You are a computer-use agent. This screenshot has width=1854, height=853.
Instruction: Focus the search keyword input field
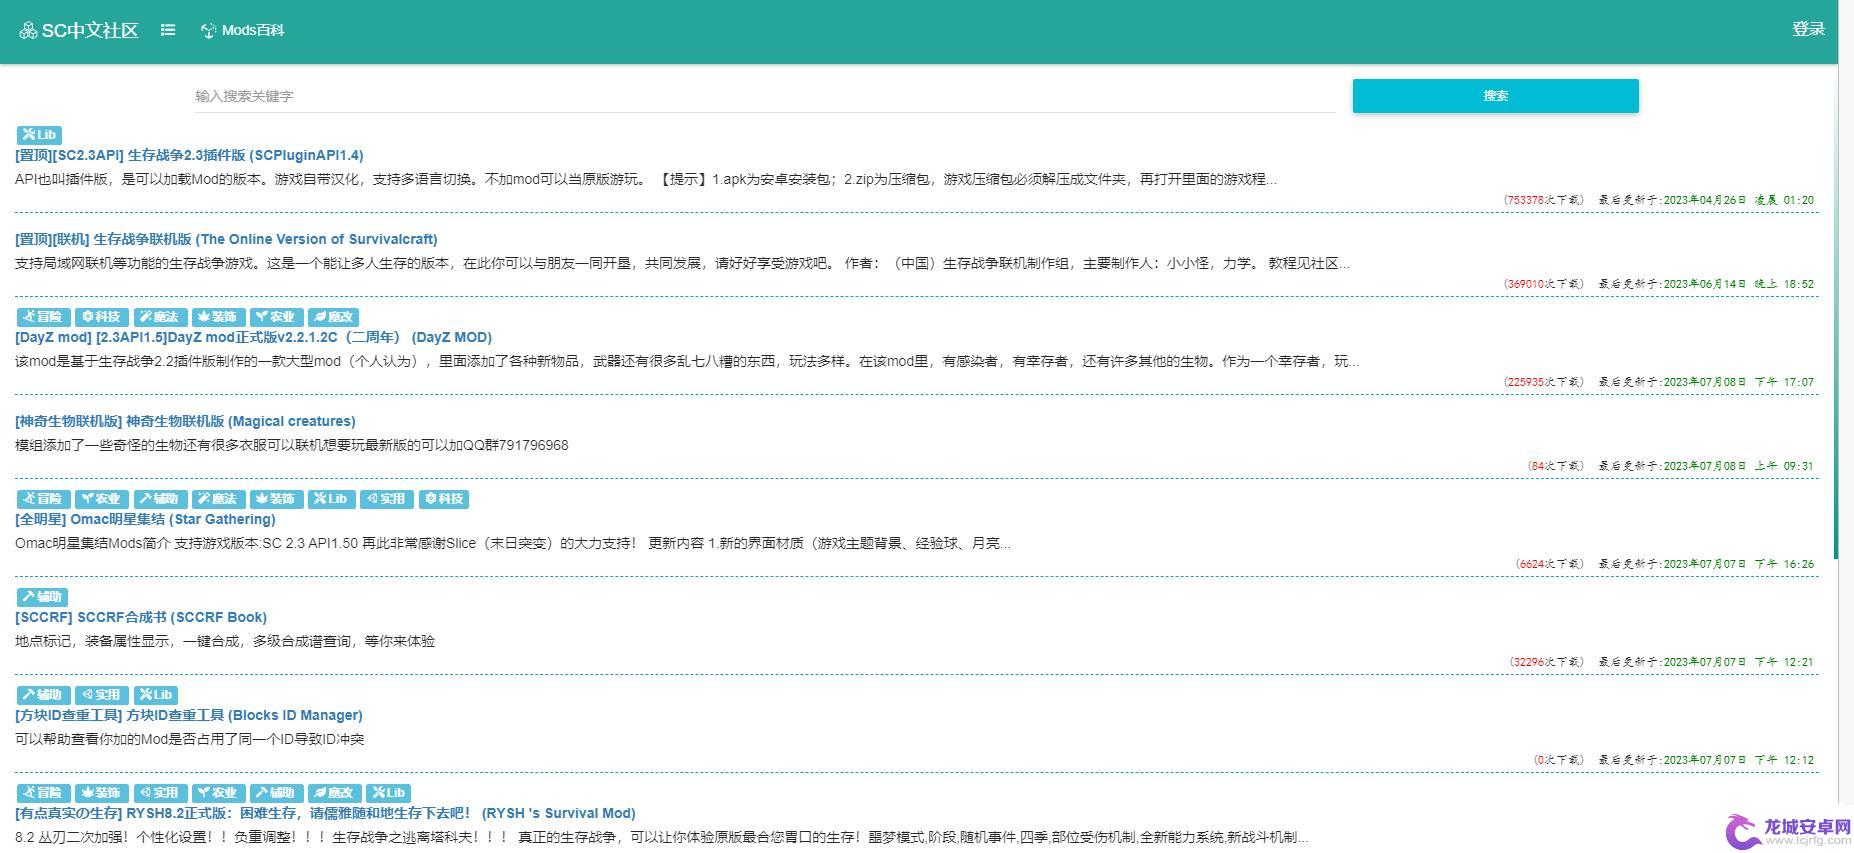765,96
